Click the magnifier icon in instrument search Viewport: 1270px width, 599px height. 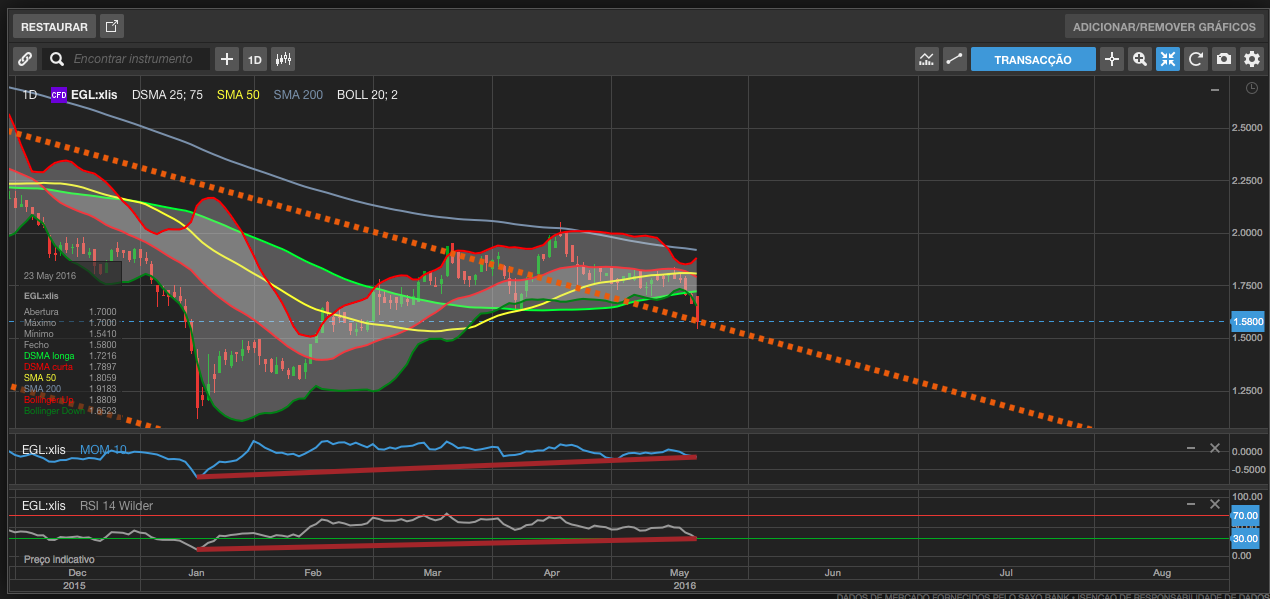[x=56, y=59]
